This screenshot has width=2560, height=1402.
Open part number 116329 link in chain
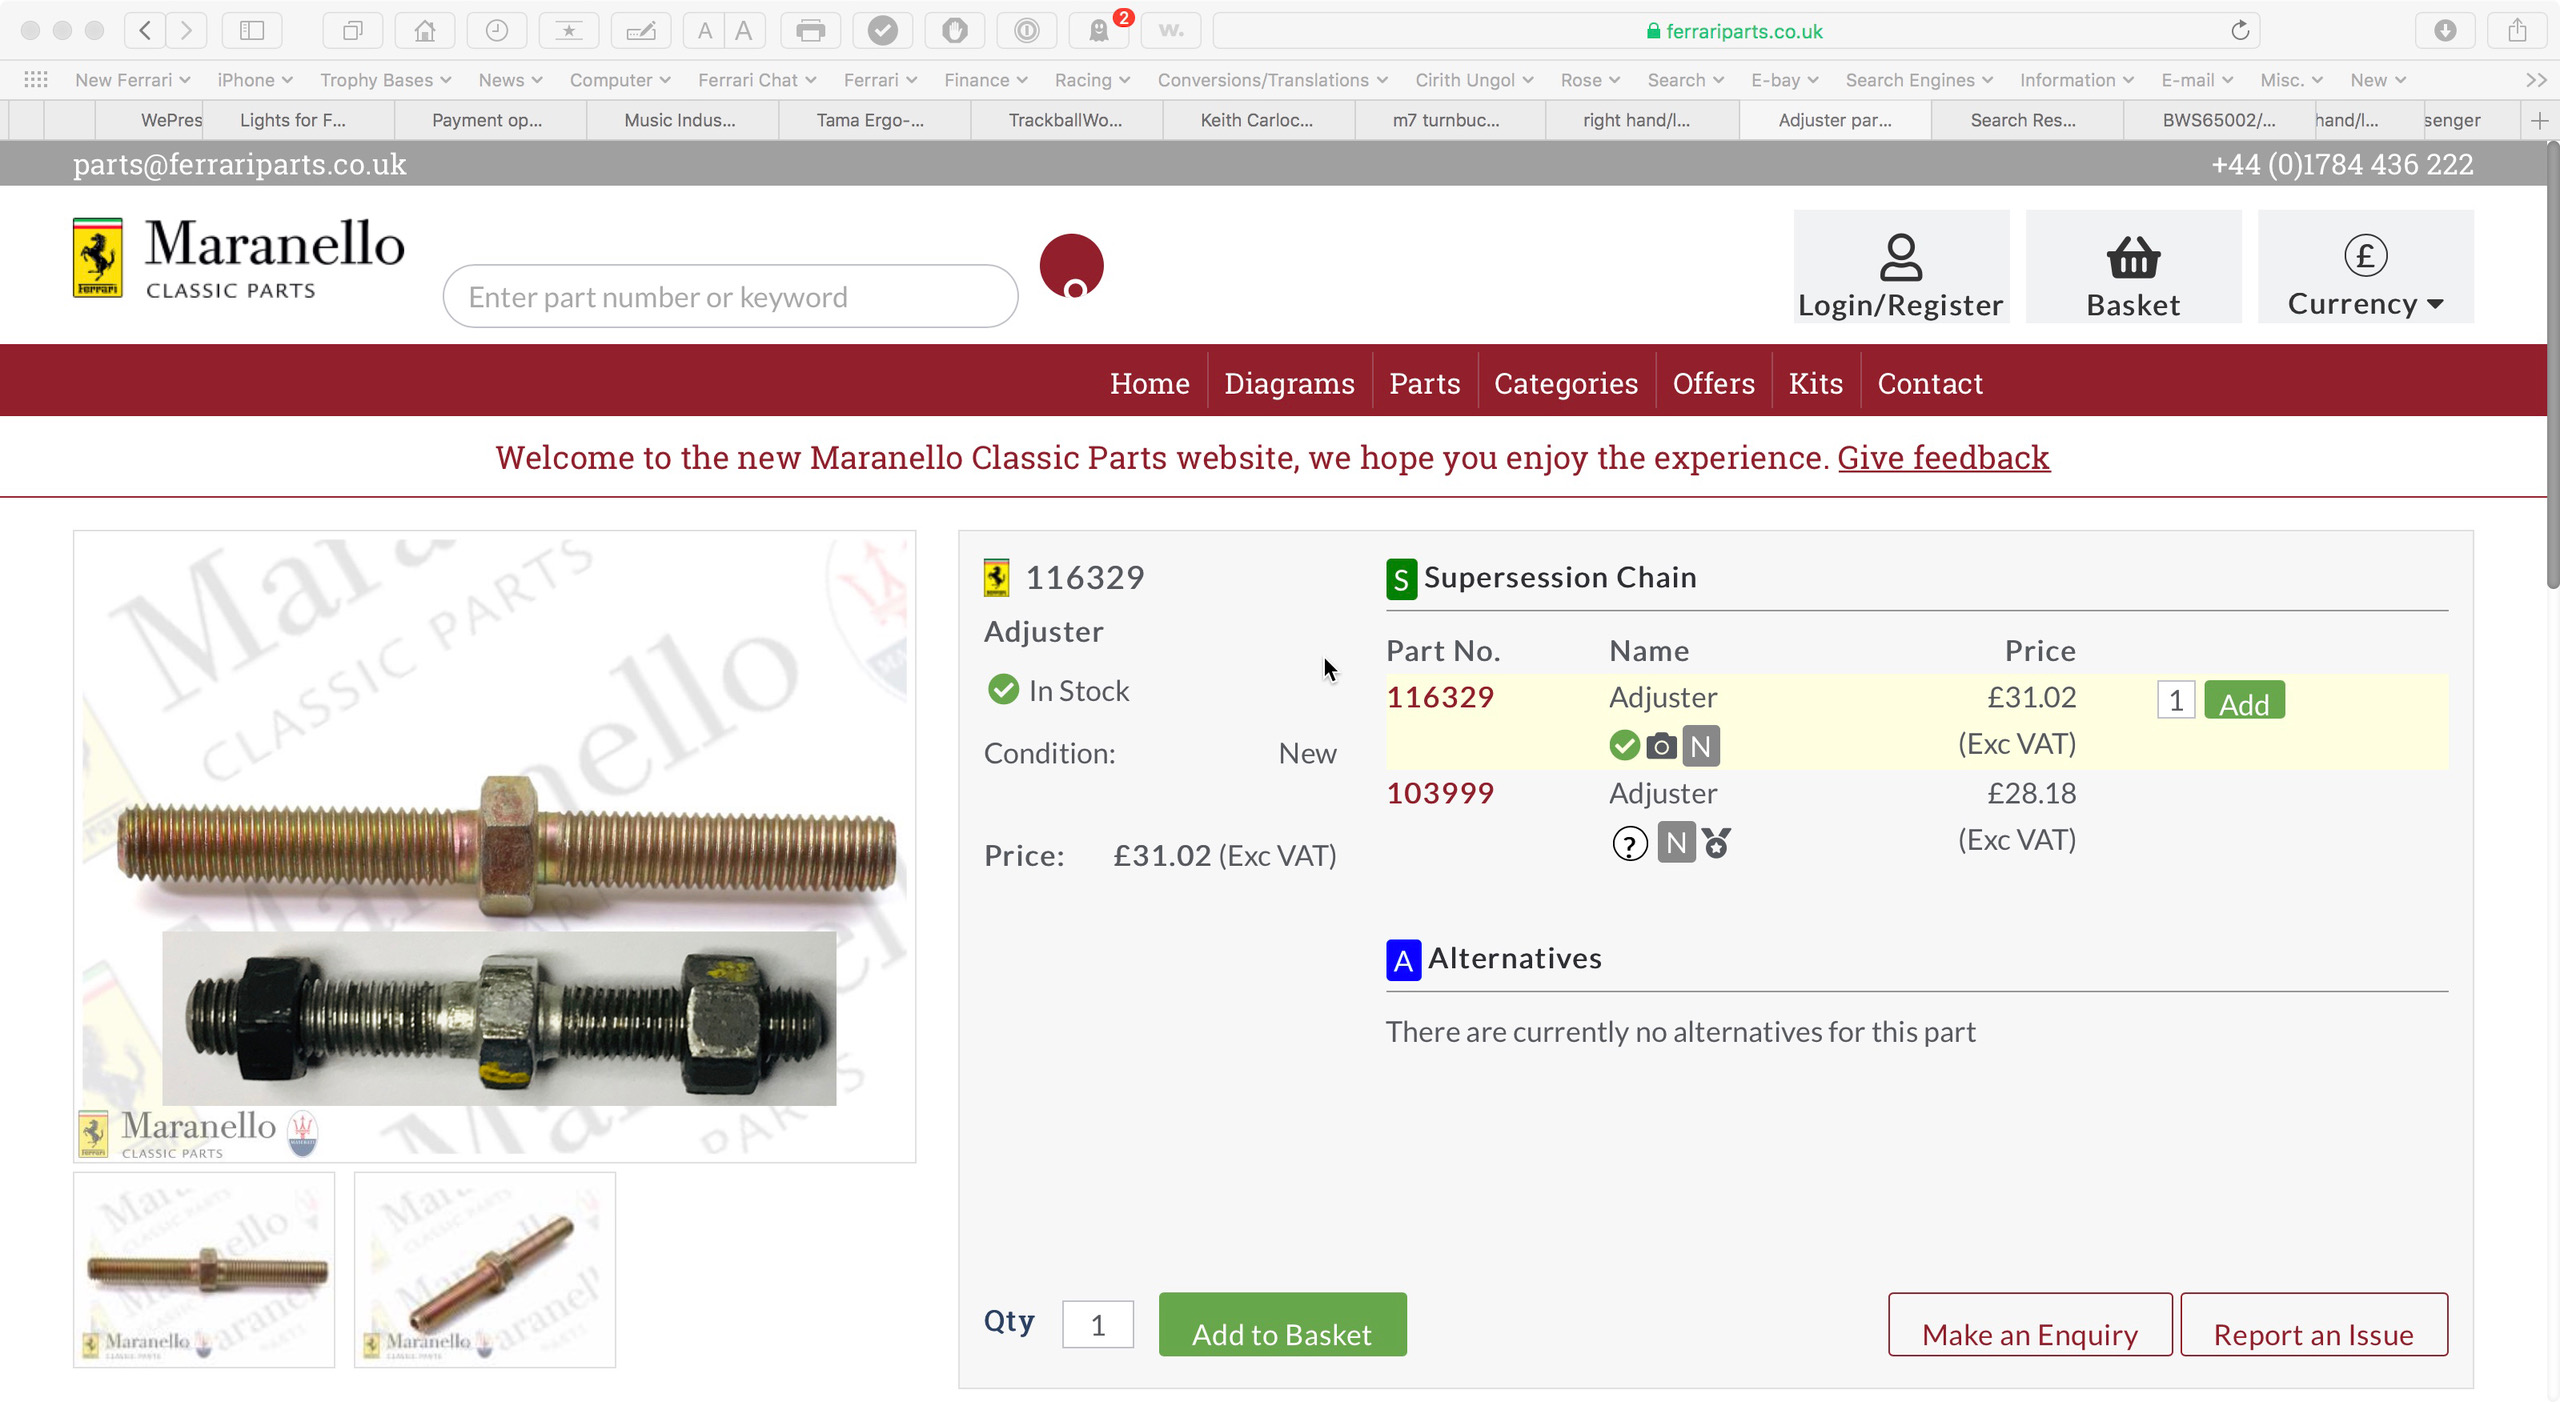tap(1440, 698)
